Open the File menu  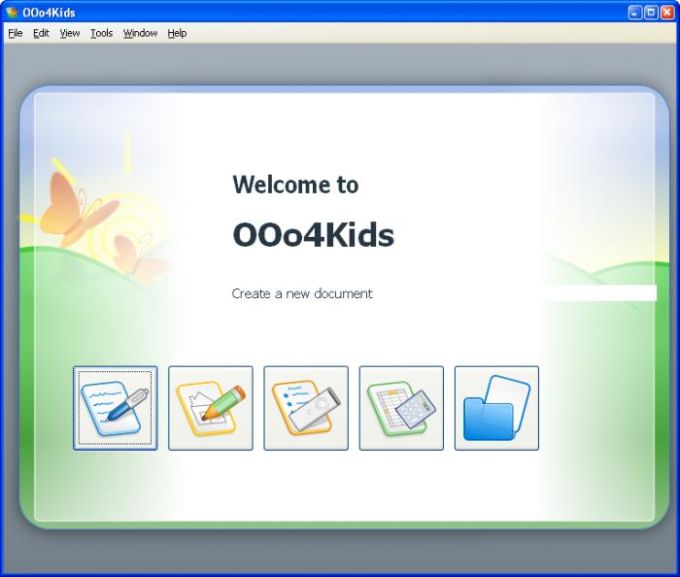coord(15,33)
